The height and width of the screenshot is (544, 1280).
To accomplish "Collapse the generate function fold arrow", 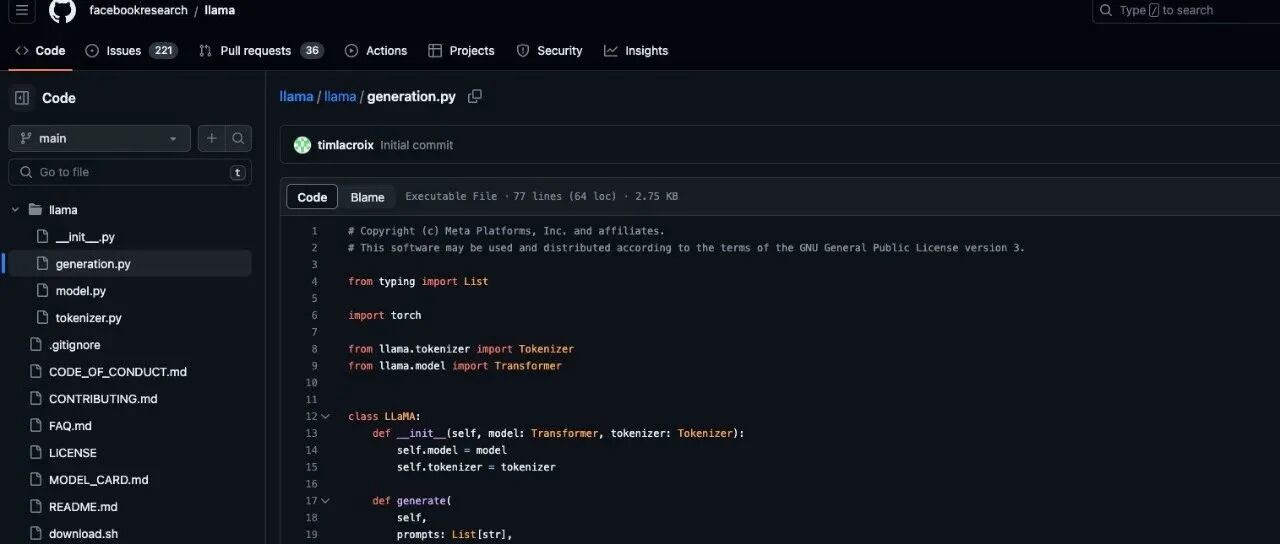I will tap(325, 501).
